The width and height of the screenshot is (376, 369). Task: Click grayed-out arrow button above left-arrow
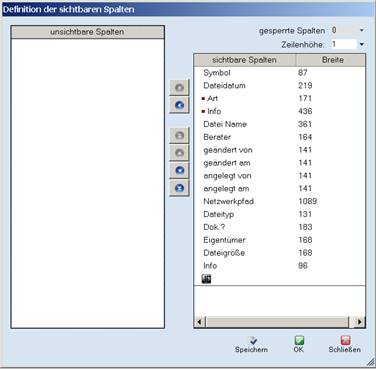(x=179, y=88)
